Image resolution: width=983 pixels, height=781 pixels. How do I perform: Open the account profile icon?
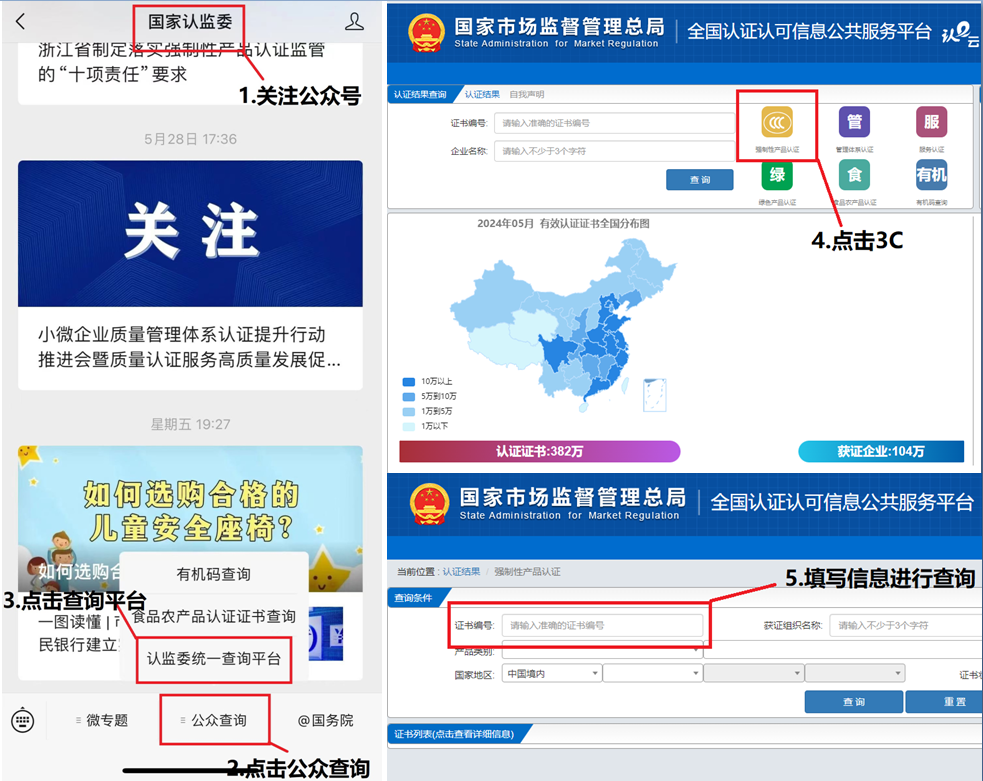pyautogui.click(x=354, y=21)
